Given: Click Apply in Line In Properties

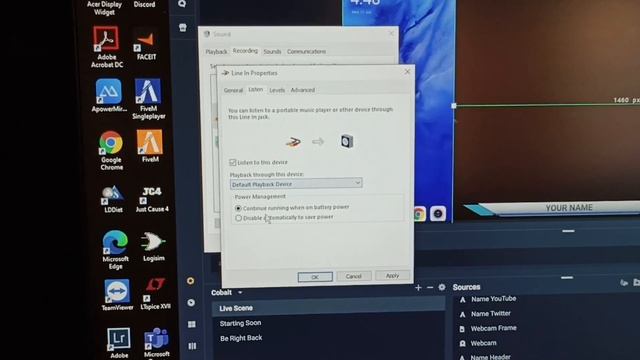Looking at the screenshot, I should pos(392,276).
